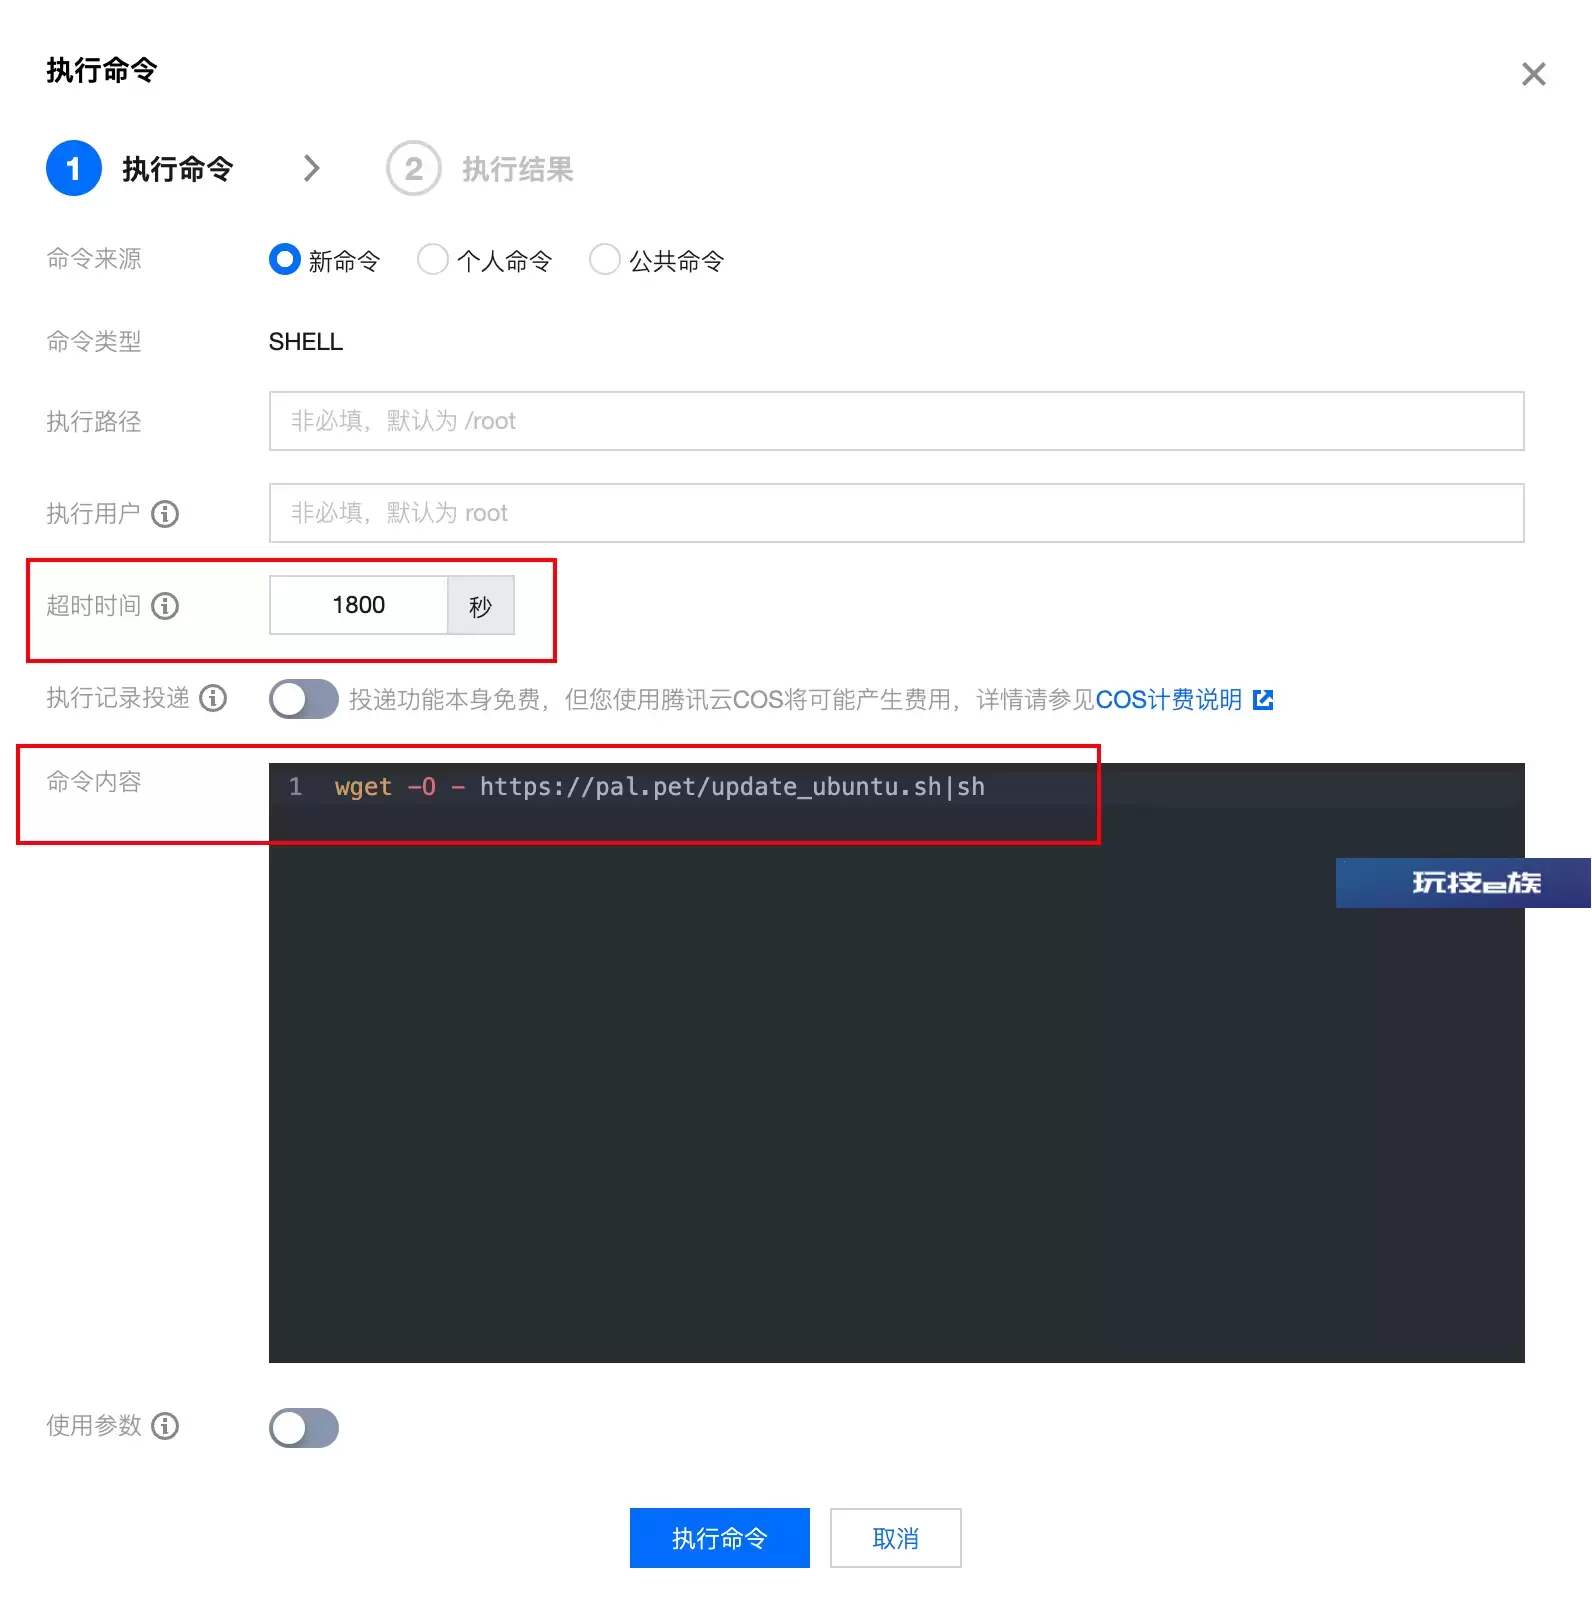This screenshot has width=1592, height=1614.
Task: Select the 个人命令 radio button
Action: 433,260
